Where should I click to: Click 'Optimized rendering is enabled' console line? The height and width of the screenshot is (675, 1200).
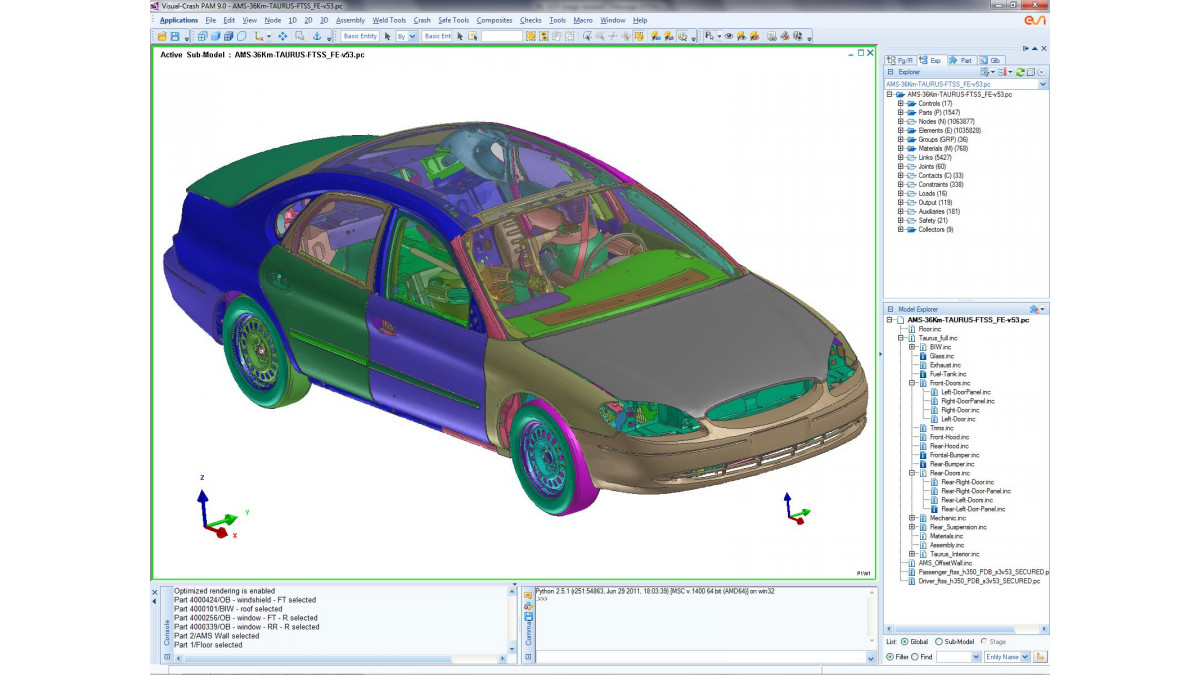tap(224, 591)
